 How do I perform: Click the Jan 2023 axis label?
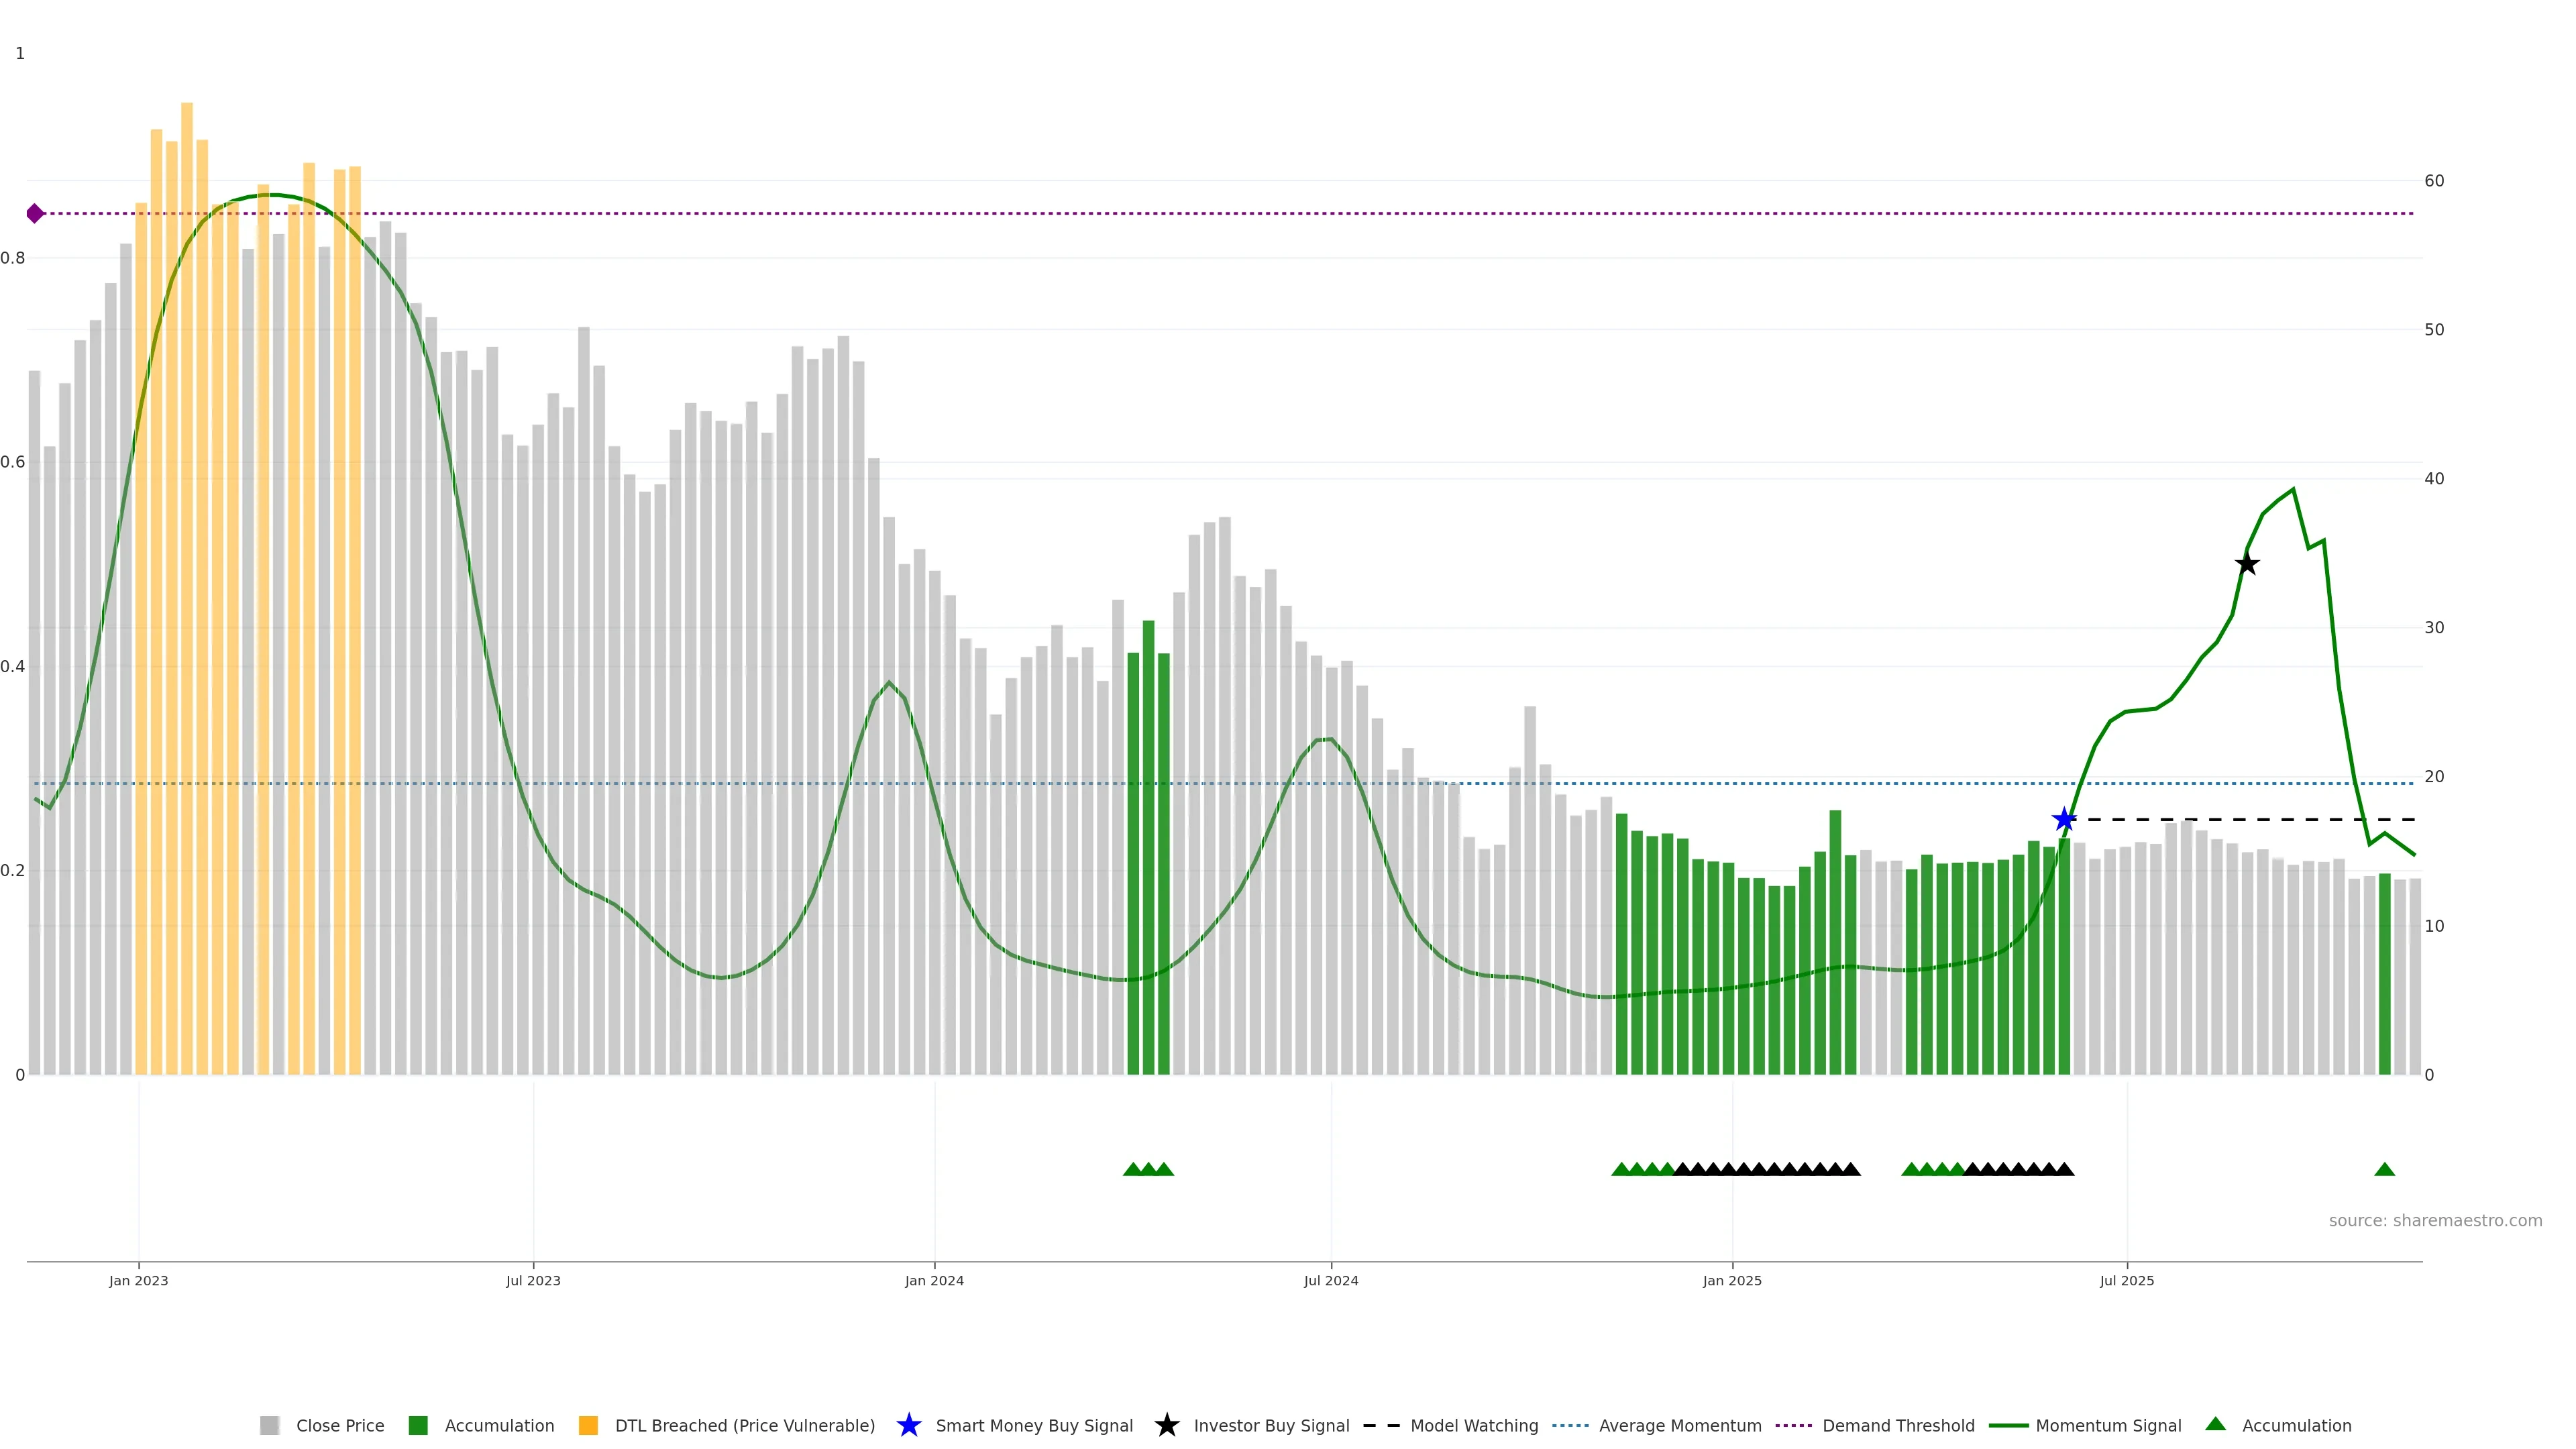139,1280
